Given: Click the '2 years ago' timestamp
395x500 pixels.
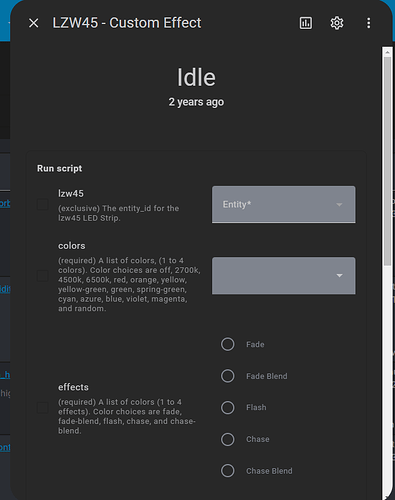Looking at the screenshot, I should coord(196,102).
